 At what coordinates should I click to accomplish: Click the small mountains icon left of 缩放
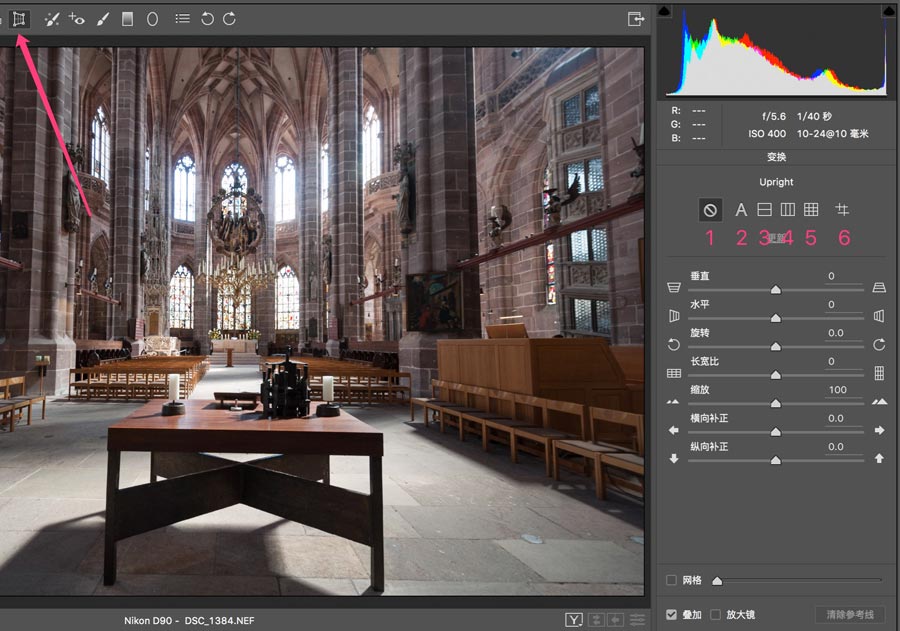tap(673, 401)
